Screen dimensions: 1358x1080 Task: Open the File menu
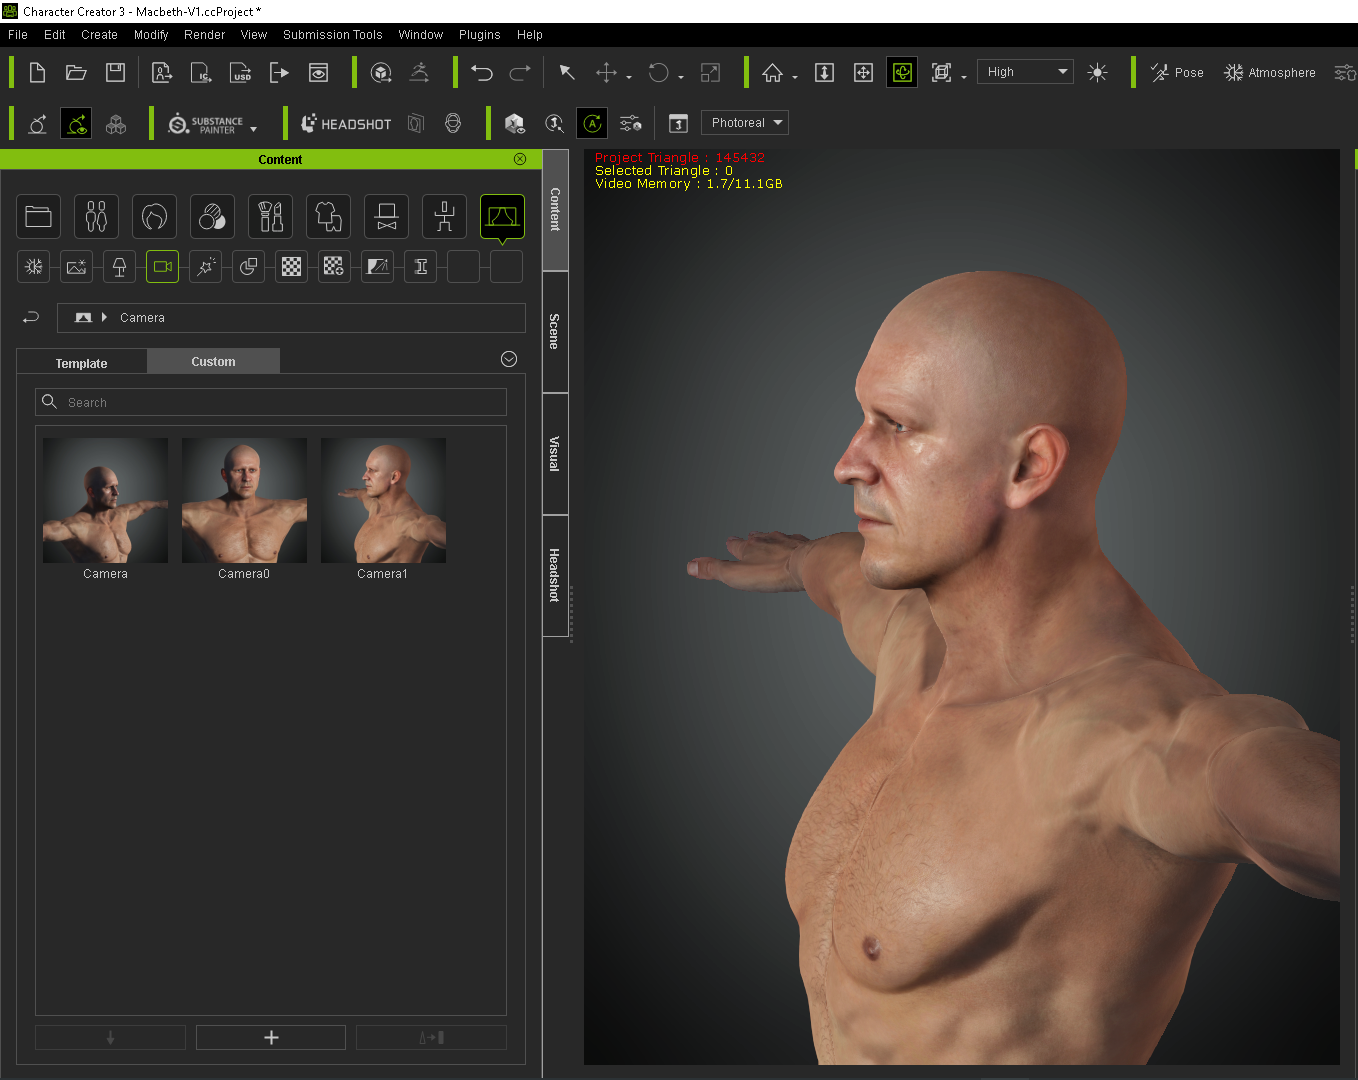pos(18,34)
